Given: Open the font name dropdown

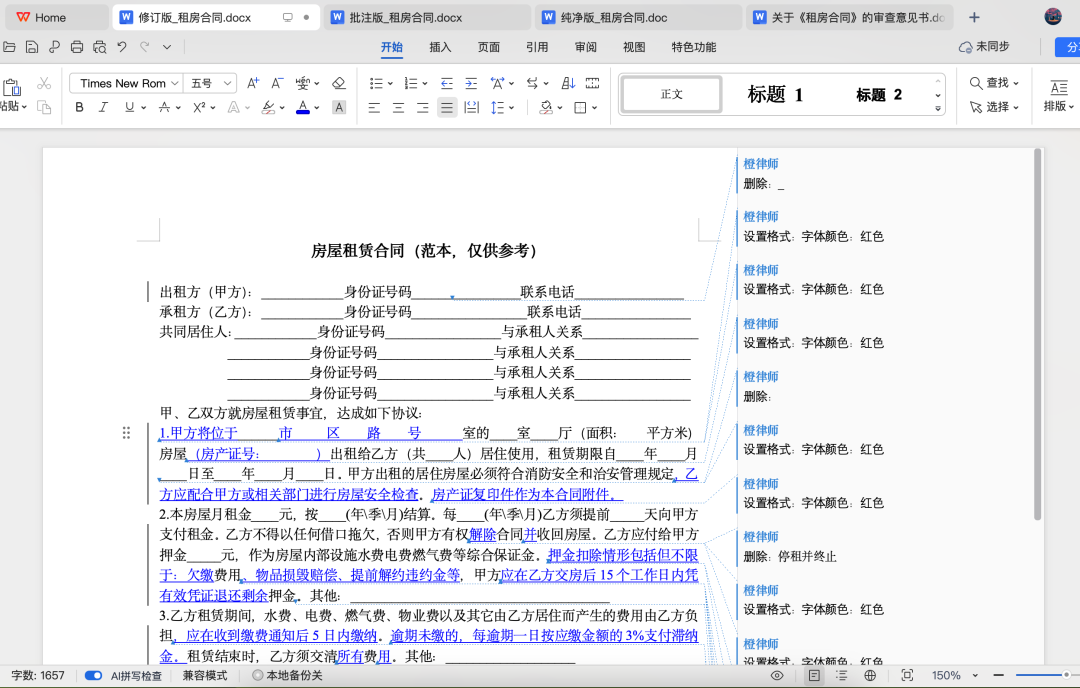Looking at the screenshot, I should point(175,83).
